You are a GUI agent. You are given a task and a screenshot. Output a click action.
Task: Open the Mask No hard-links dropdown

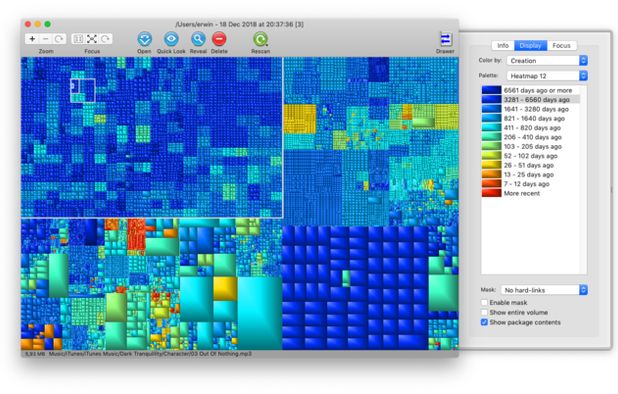point(544,290)
